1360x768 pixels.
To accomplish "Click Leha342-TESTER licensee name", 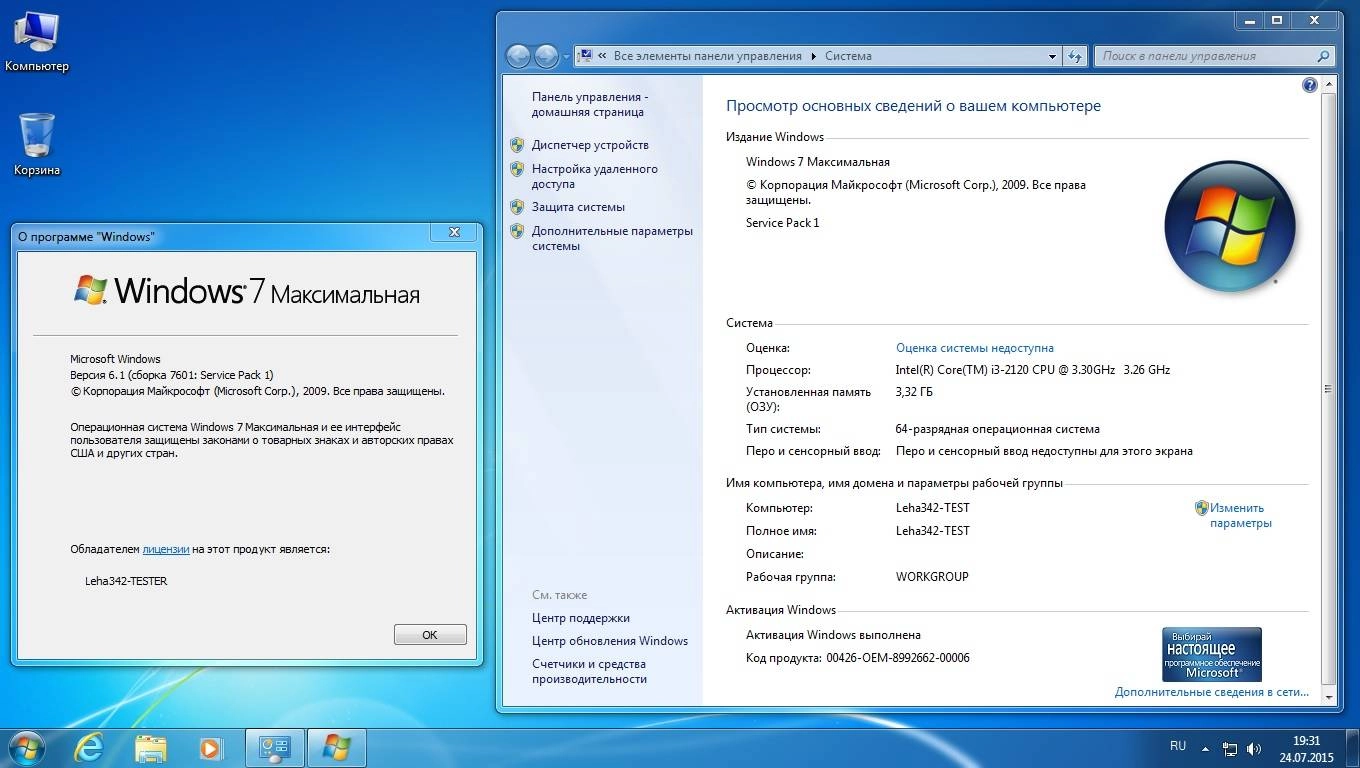I will click(127, 581).
